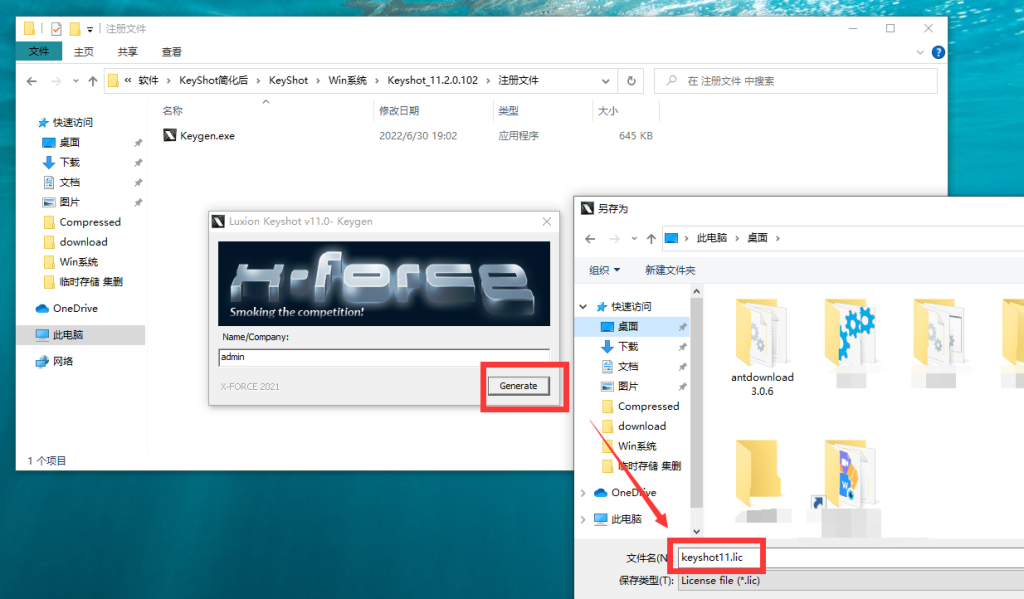Click the Keygen.exe file icon in Explorer
Viewport: 1024px width, 599px height.
pyautogui.click(x=170, y=135)
